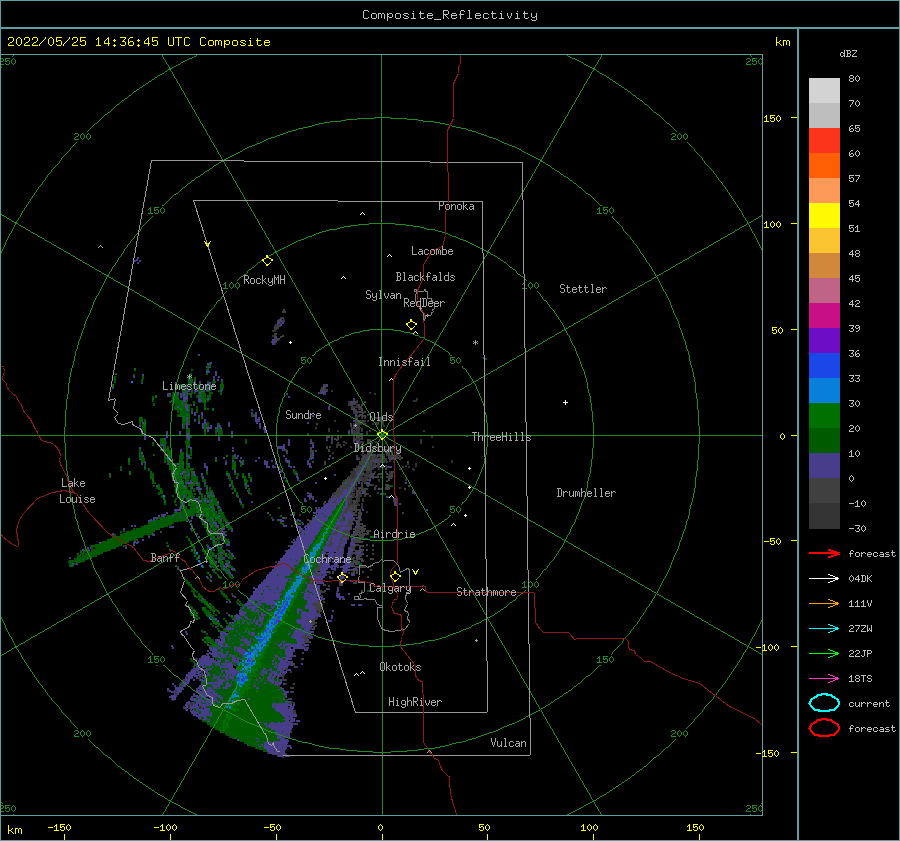This screenshot has height=841, width=900.
Task: Click the yellow diamond marker south of RedDeer
Action: (x=411, y=325)
